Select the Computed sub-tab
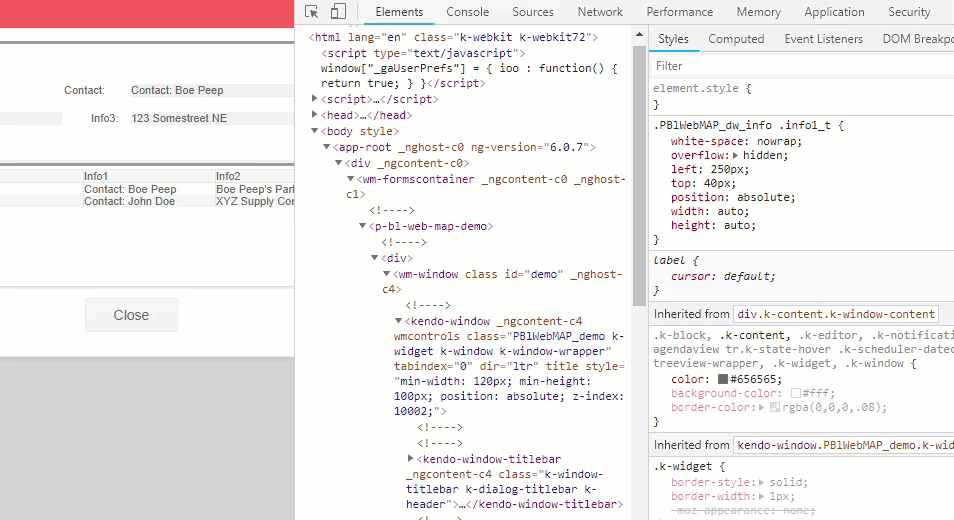Screen dimensions: 954x520 click(x=736, y=39)
